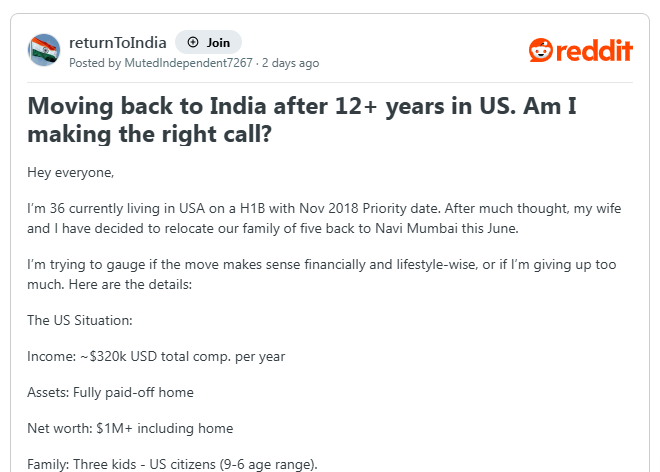This screenshot has width=660, height=472.
Task: Open the reddit wordmark logo
Action: click(x=595, y=50)
